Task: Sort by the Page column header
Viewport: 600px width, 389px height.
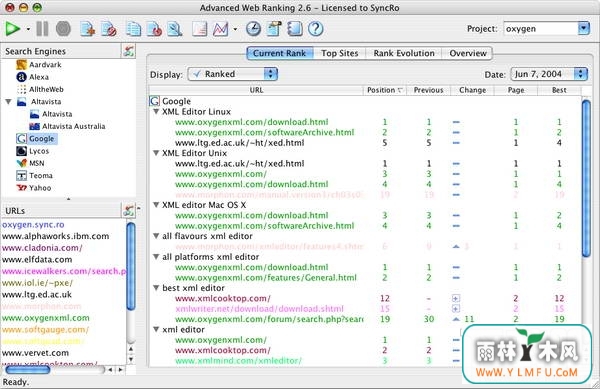Action: [516, 90]
